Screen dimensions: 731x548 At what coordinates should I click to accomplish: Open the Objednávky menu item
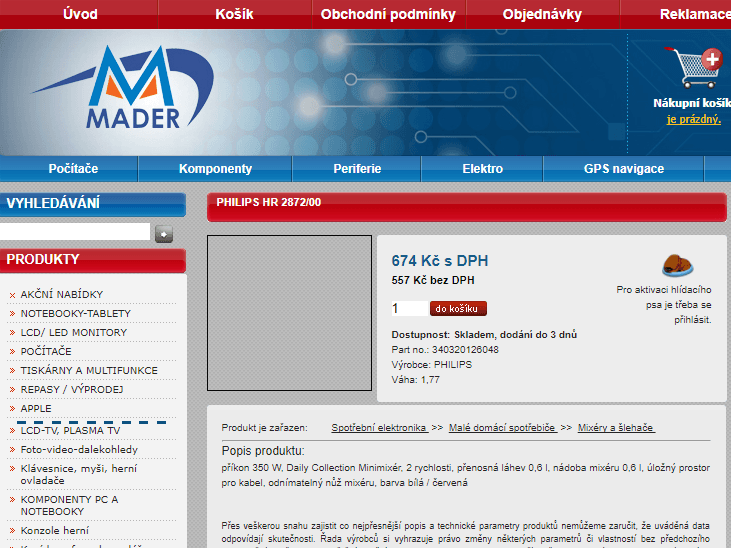(542, 14)
